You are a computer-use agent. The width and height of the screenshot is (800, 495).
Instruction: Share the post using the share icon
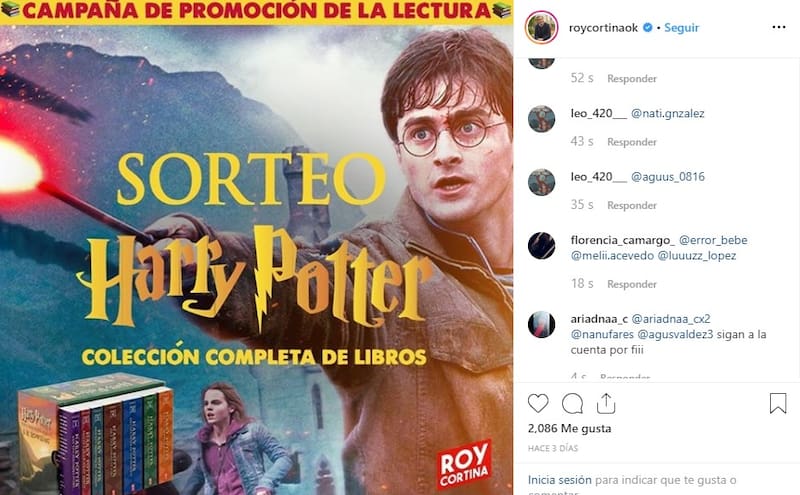pos(606,404)
